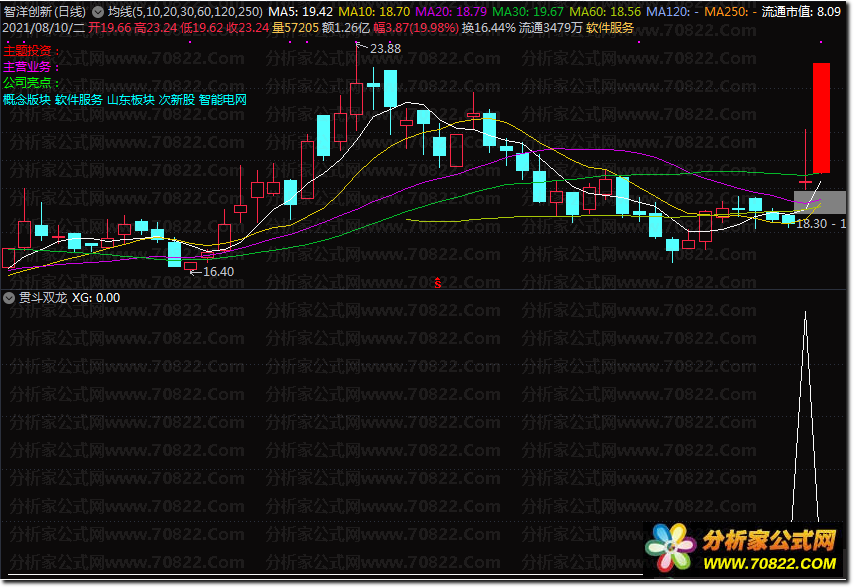Open the 主营业务 label

31,67
